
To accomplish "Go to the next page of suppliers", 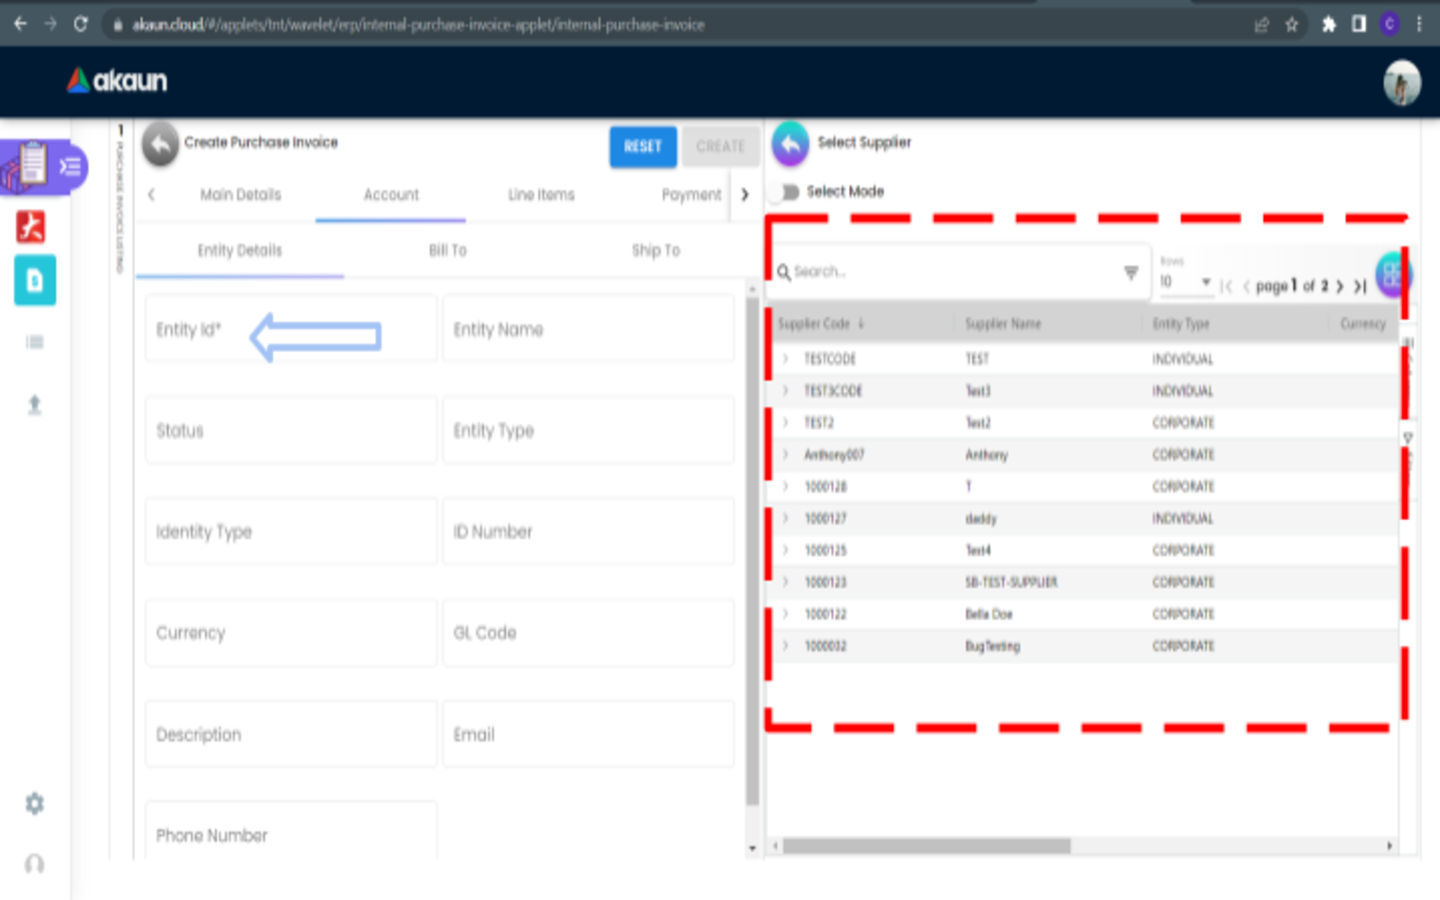I will (x=1340, y=286).
